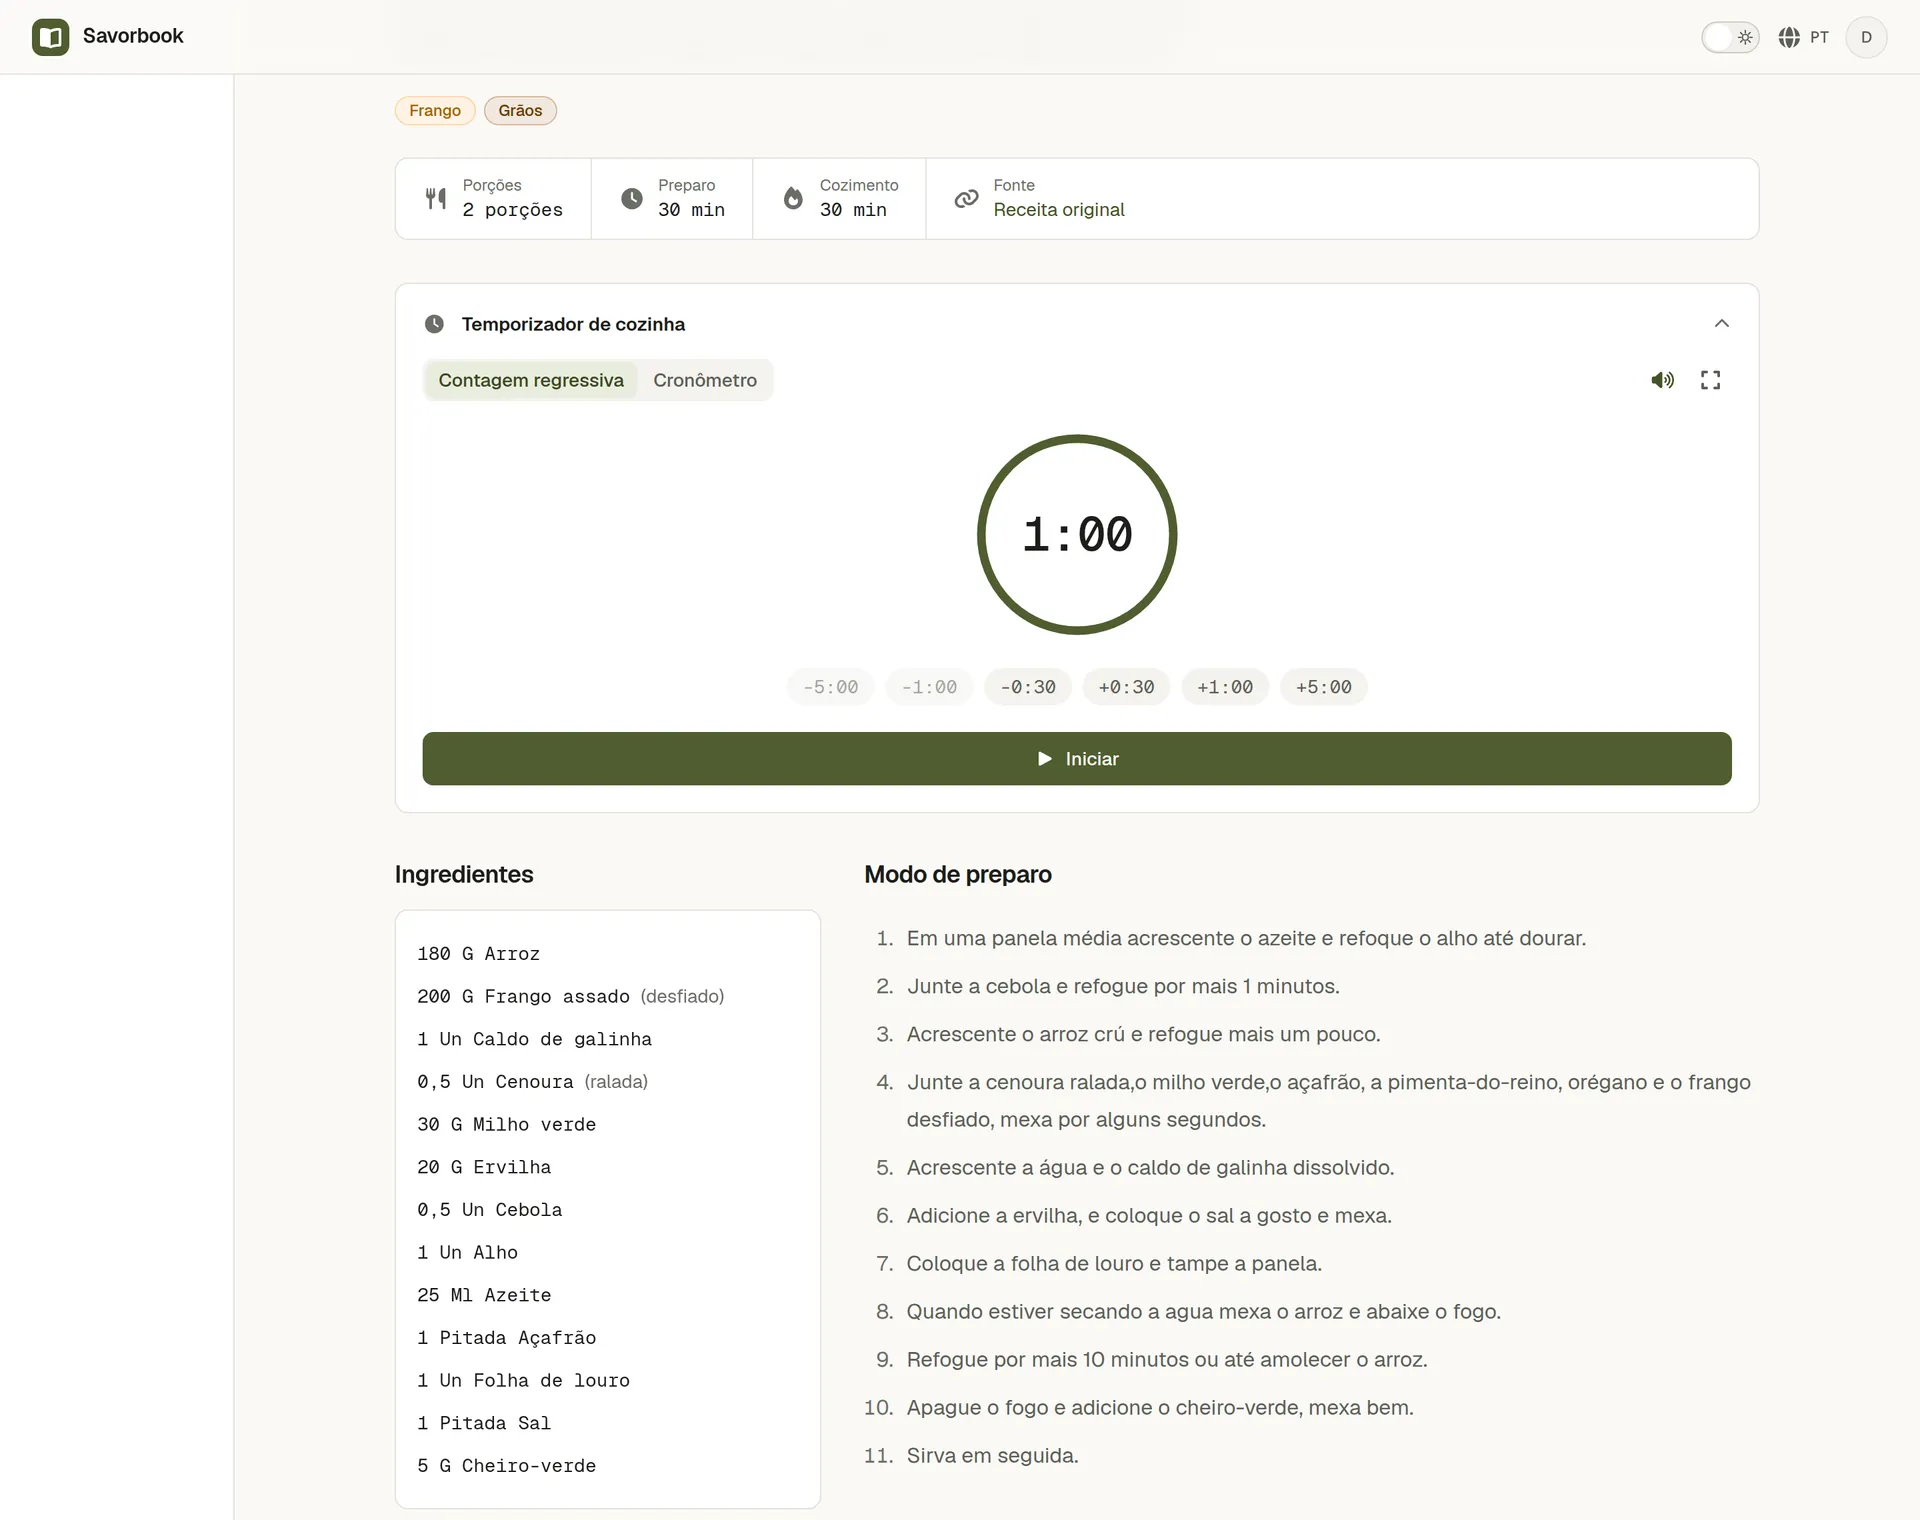Add 30 seconds with +0:30 button

click(1126, 687)
